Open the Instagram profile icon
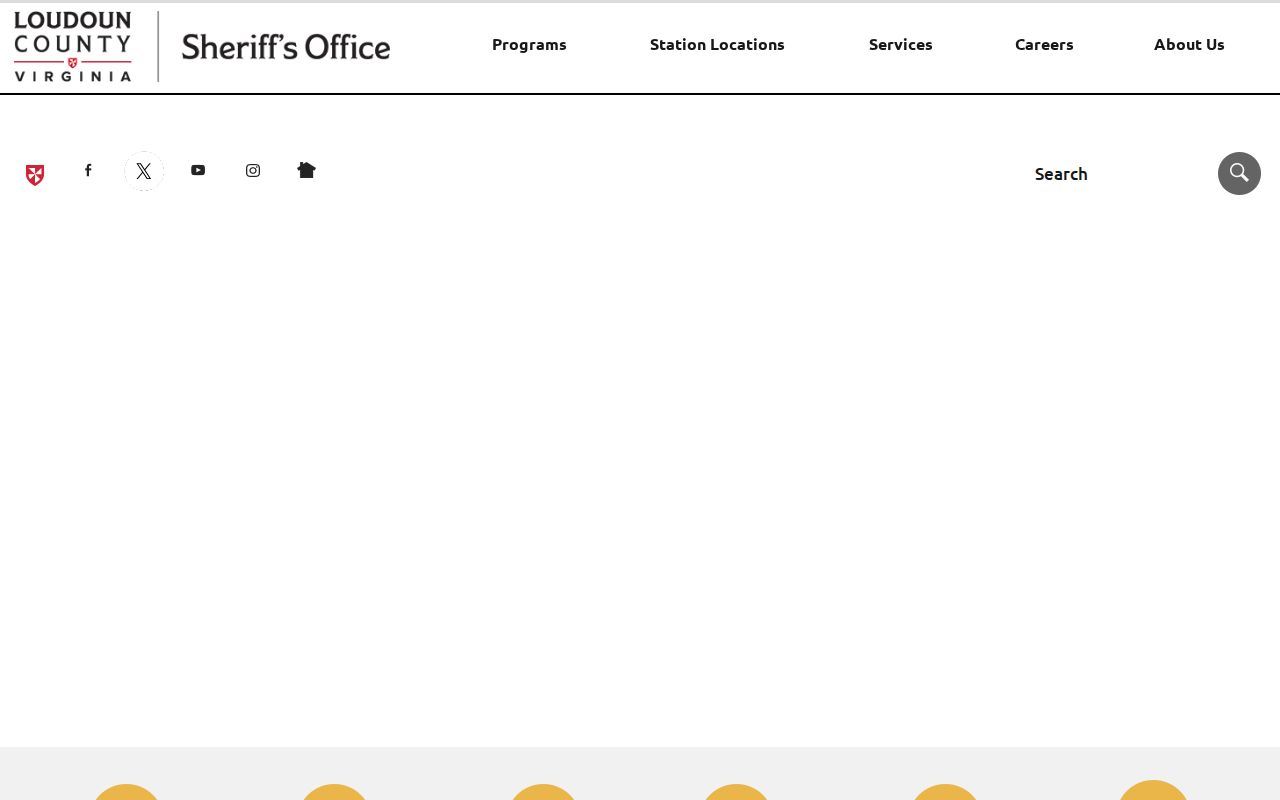 click(x=253, y=170)
